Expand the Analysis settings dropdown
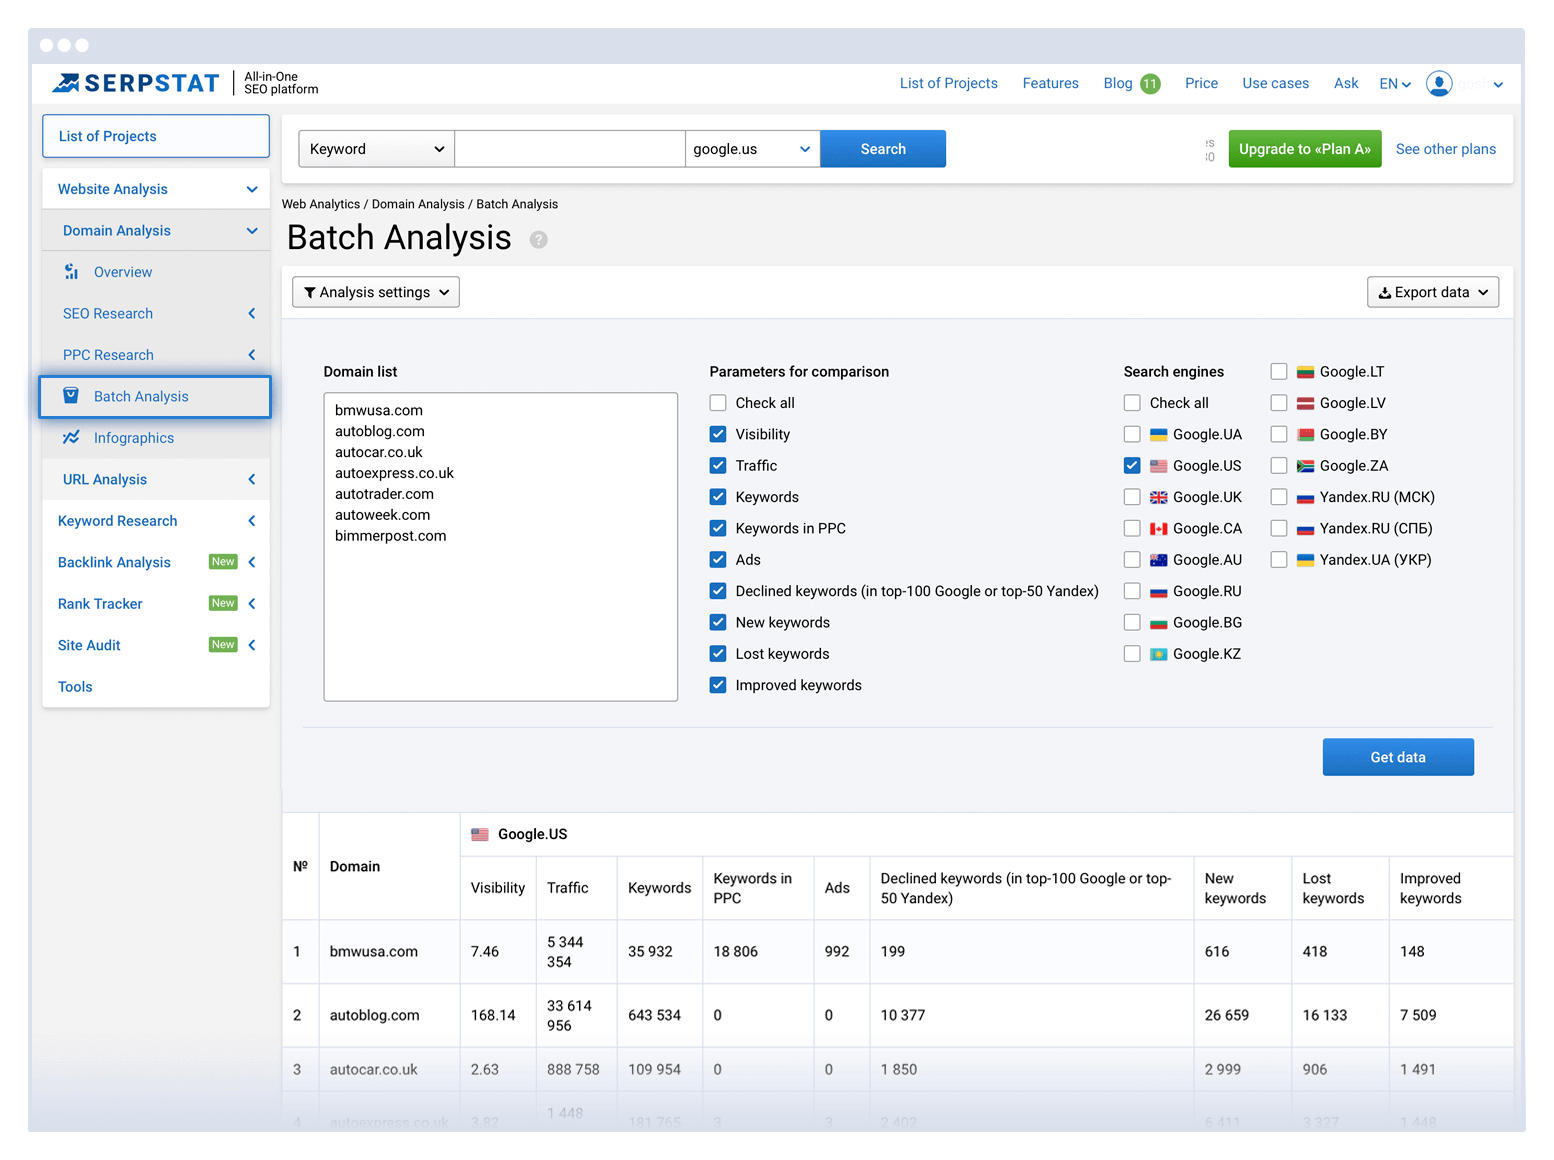The image size is (1554, 1160). [376, 292]
